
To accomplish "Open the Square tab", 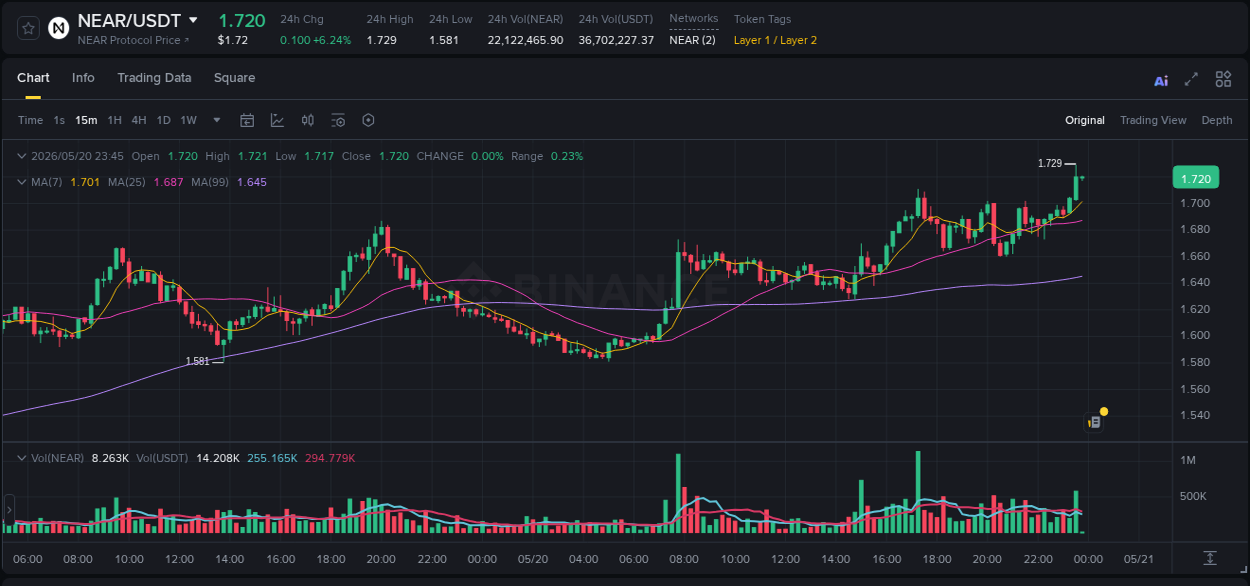I will point(234,78).
